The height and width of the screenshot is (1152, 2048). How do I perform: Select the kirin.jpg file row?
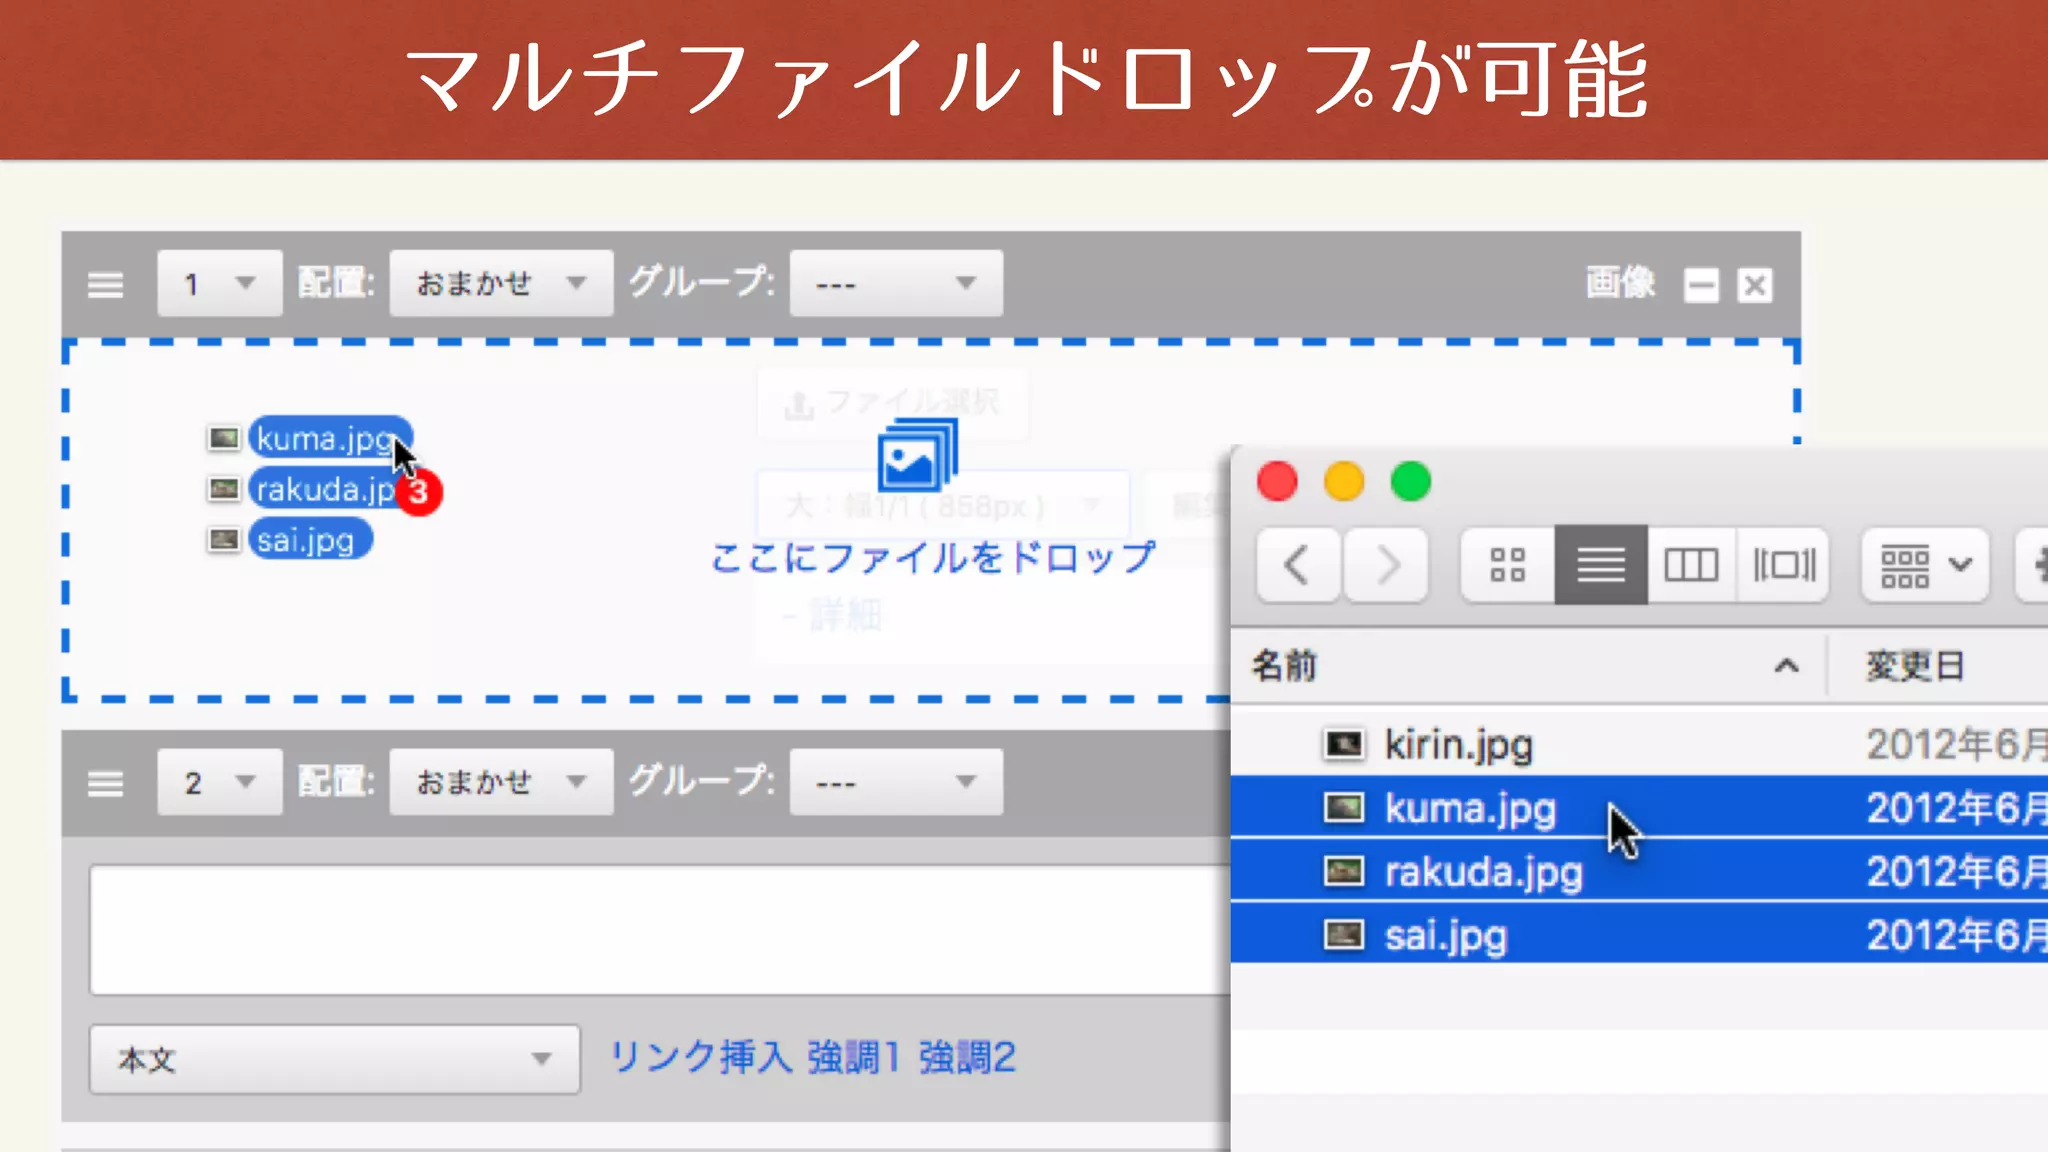(1639, 745)
